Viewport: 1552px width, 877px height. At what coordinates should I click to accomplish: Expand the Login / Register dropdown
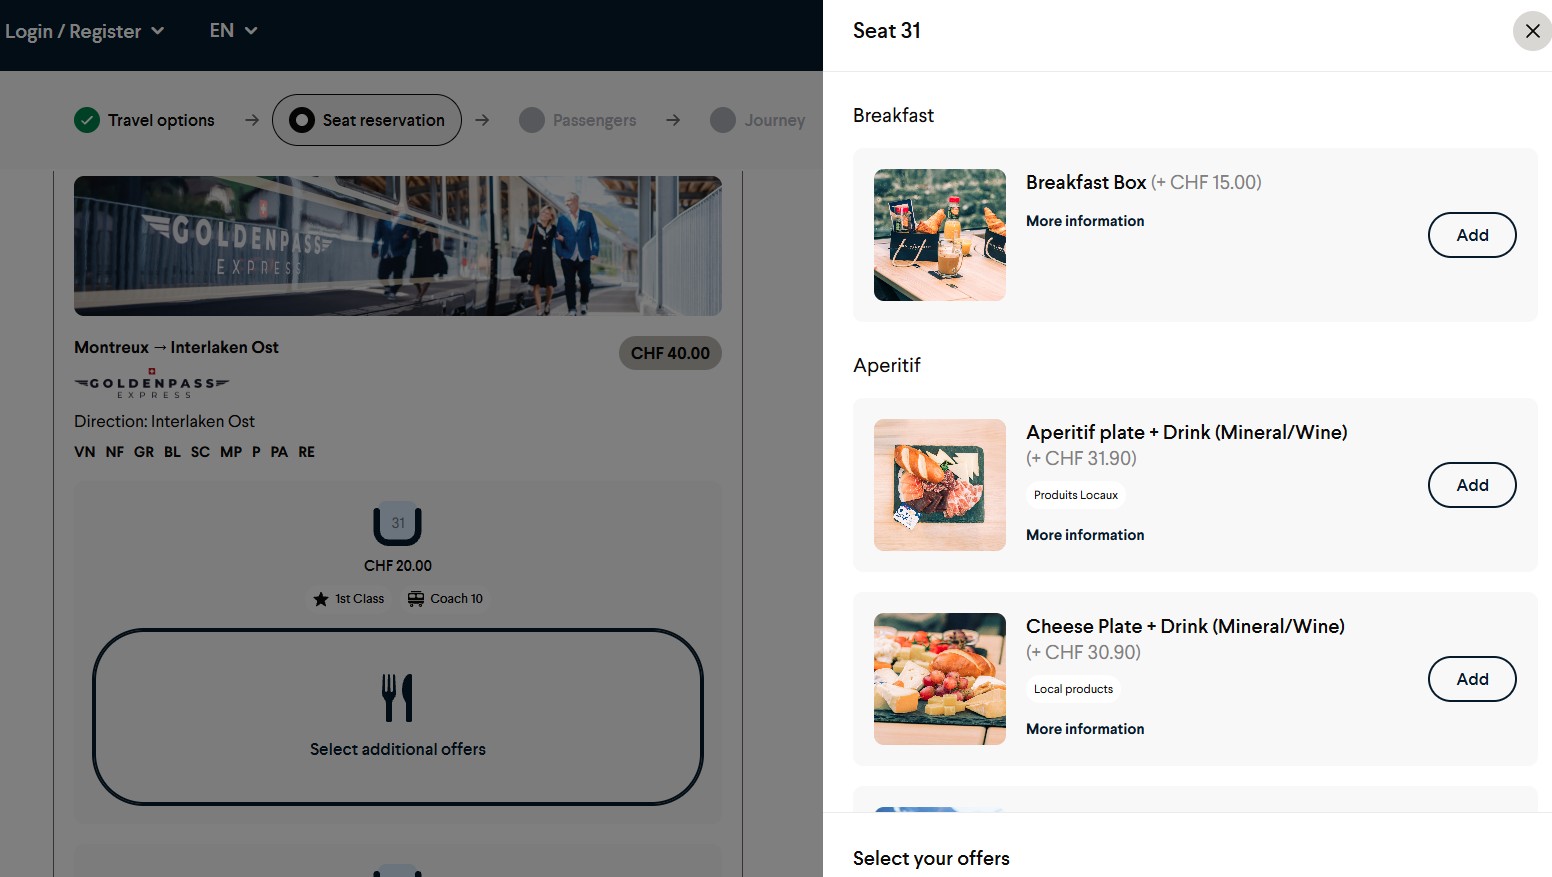click(x=84, y=31)
